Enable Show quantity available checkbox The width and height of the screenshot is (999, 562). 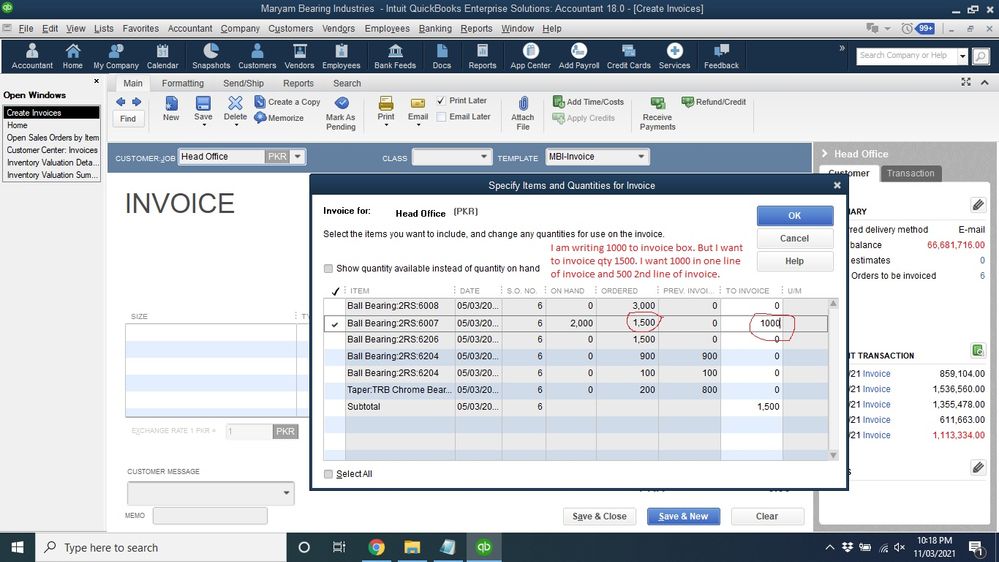pyautogui.click(x=329, y=268)
